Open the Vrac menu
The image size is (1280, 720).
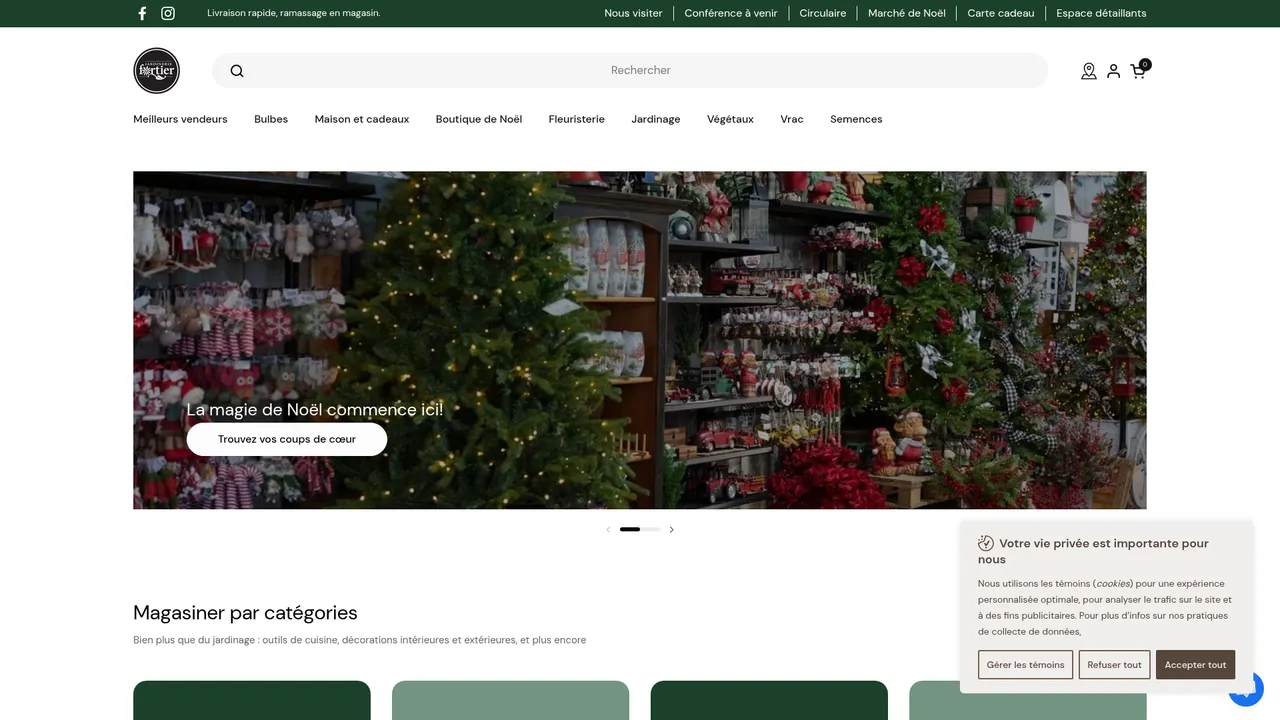[792, 119]
